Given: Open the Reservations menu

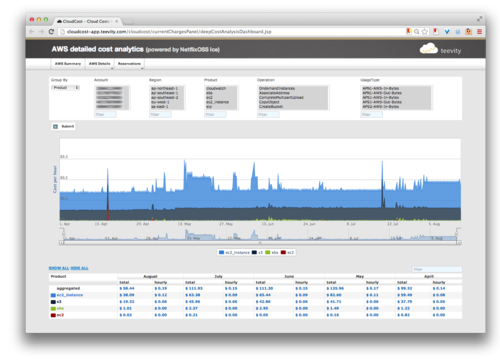Looking at the screenshot, I should tap(129, 64).
